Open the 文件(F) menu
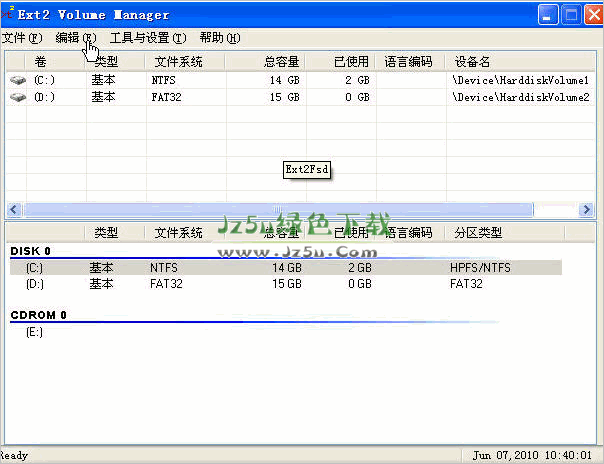604x464 pixels. [x=22, y=38]
